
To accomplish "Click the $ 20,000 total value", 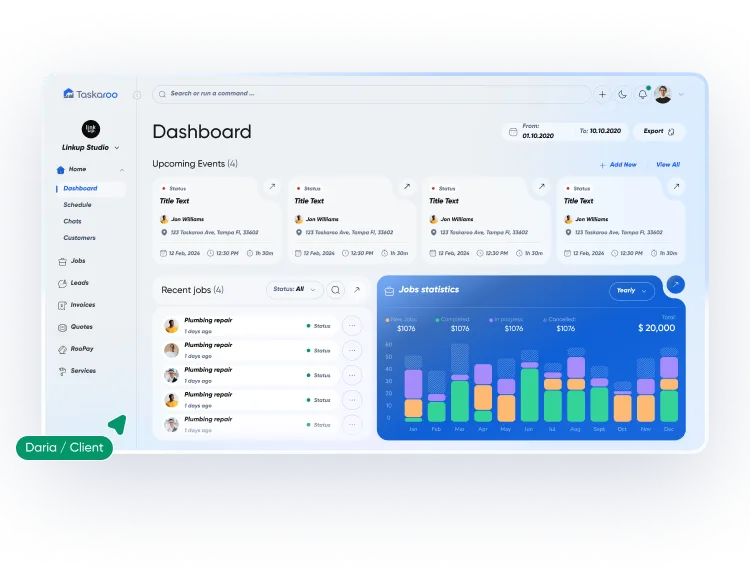I will pos(656,328).
